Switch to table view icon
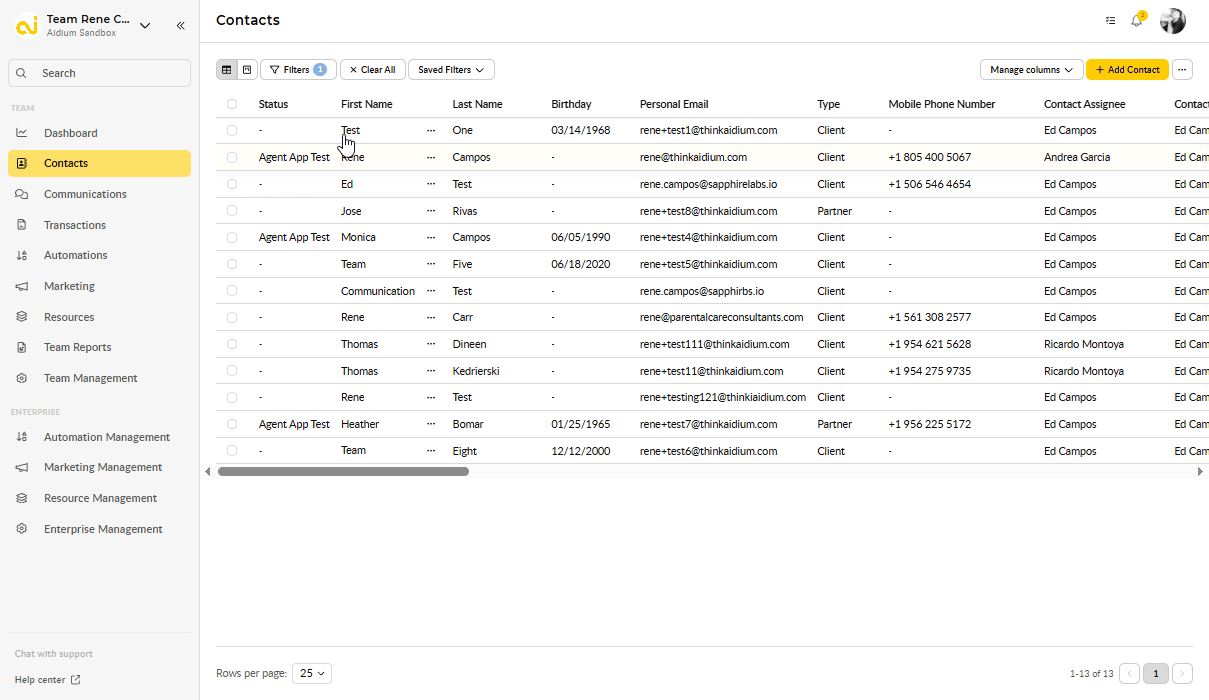1209x700 pixels. click(x=227, y=70)
